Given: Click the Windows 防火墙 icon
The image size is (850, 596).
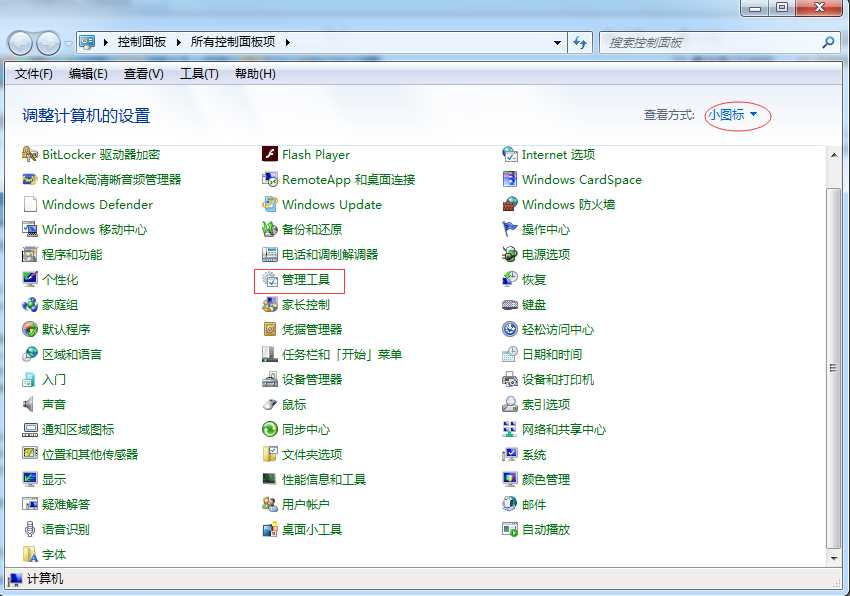Looking at the screenshot, I should tap(510, 204).
